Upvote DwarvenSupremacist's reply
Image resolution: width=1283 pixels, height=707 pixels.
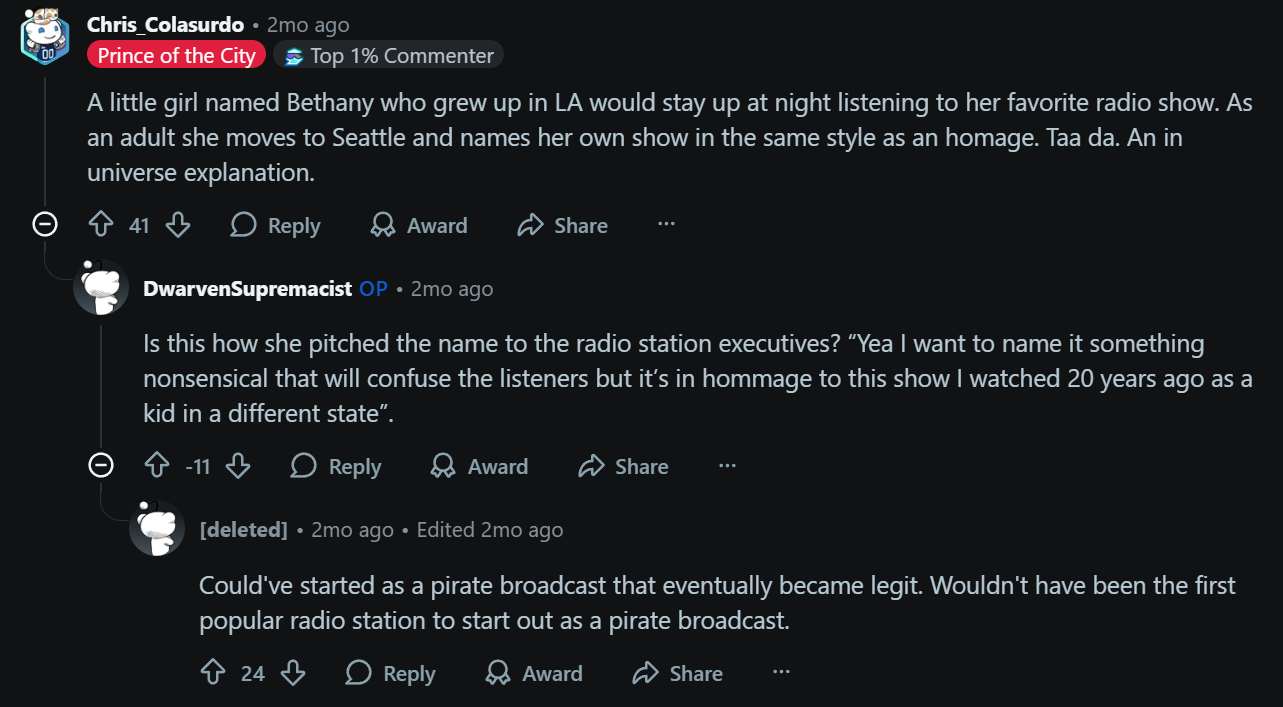[x=157, y=466]
